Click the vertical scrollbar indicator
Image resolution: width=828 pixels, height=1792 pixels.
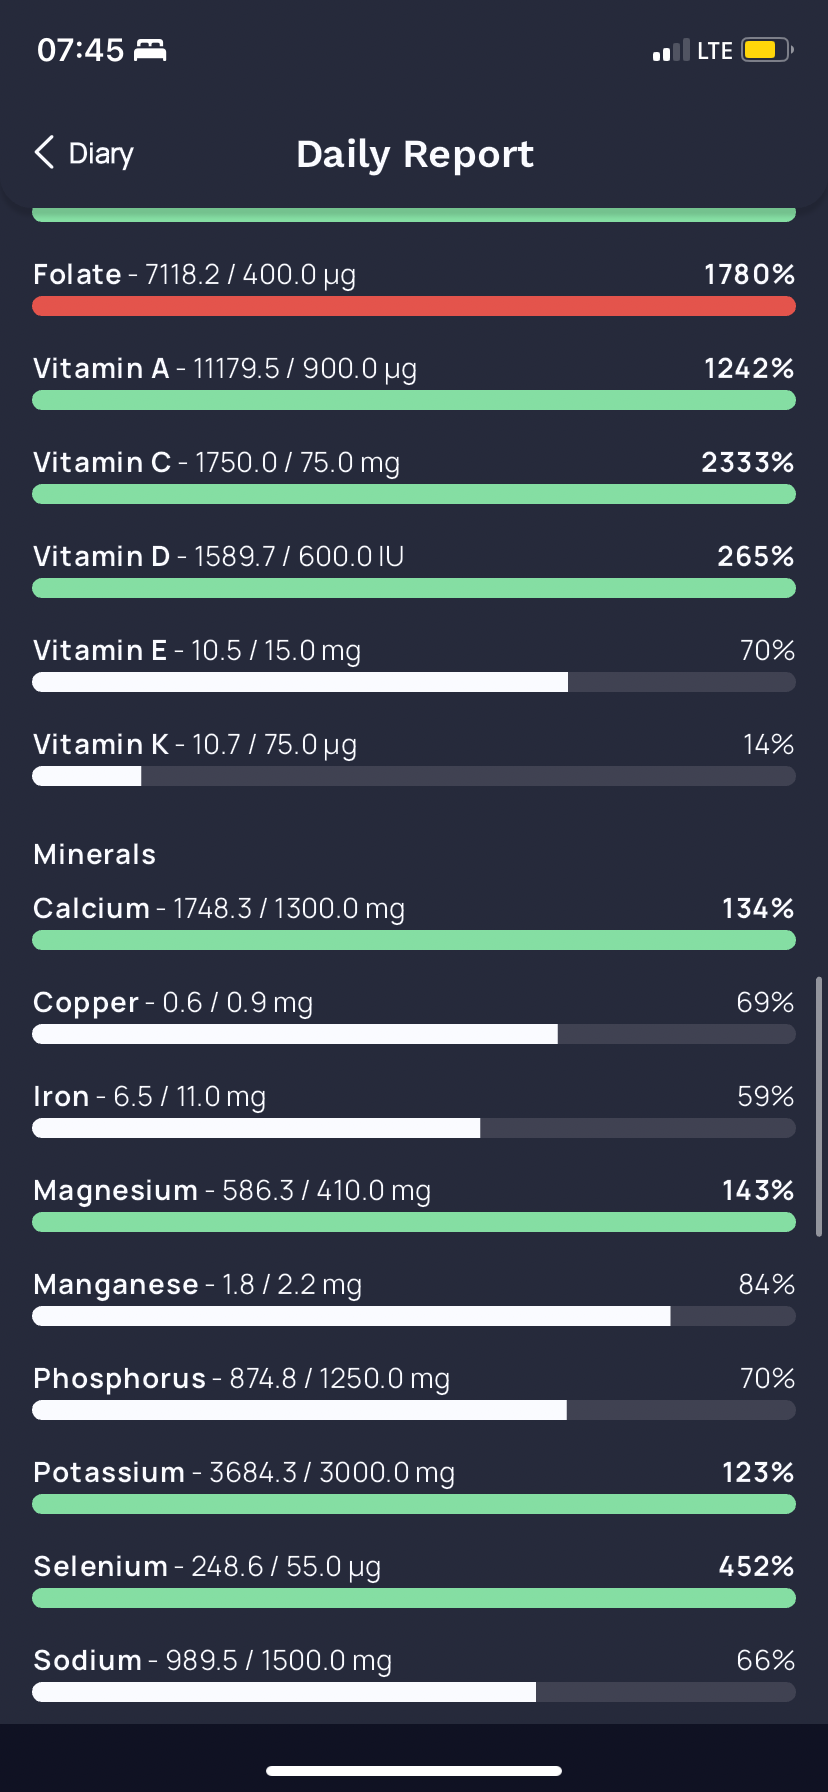point(819,1107)
